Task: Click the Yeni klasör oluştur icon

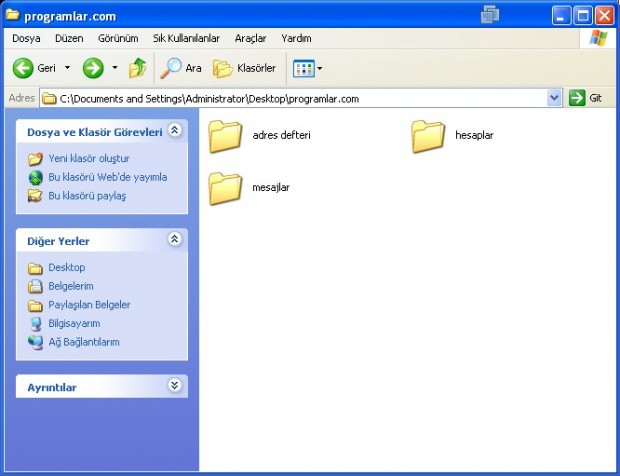Action: point(35,159)
